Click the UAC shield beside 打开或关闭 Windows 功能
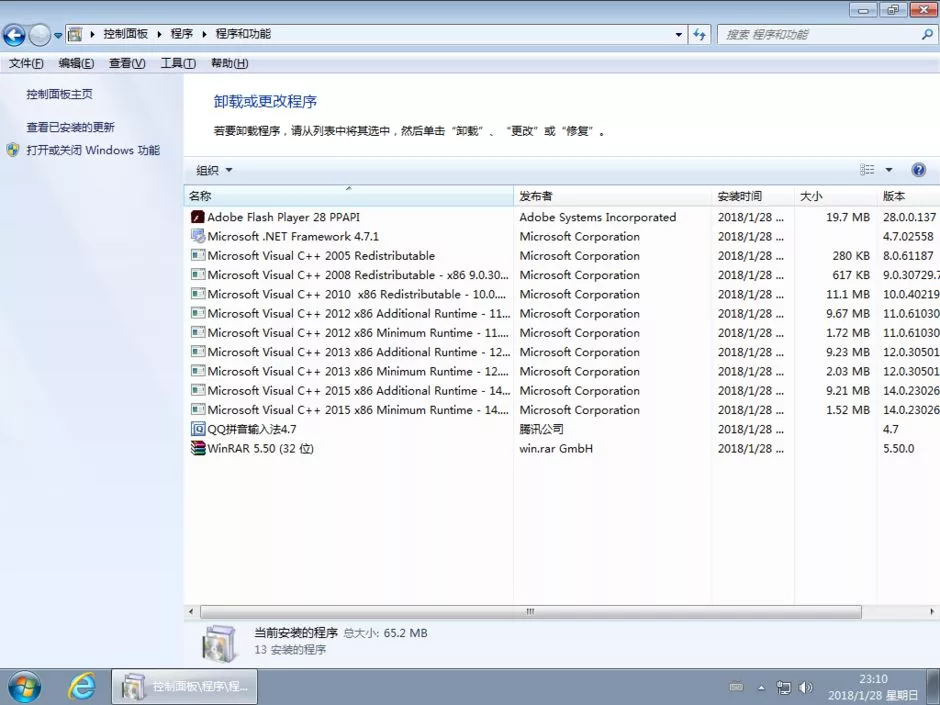This screenshot has width=940, height=705. coord(12,150)
